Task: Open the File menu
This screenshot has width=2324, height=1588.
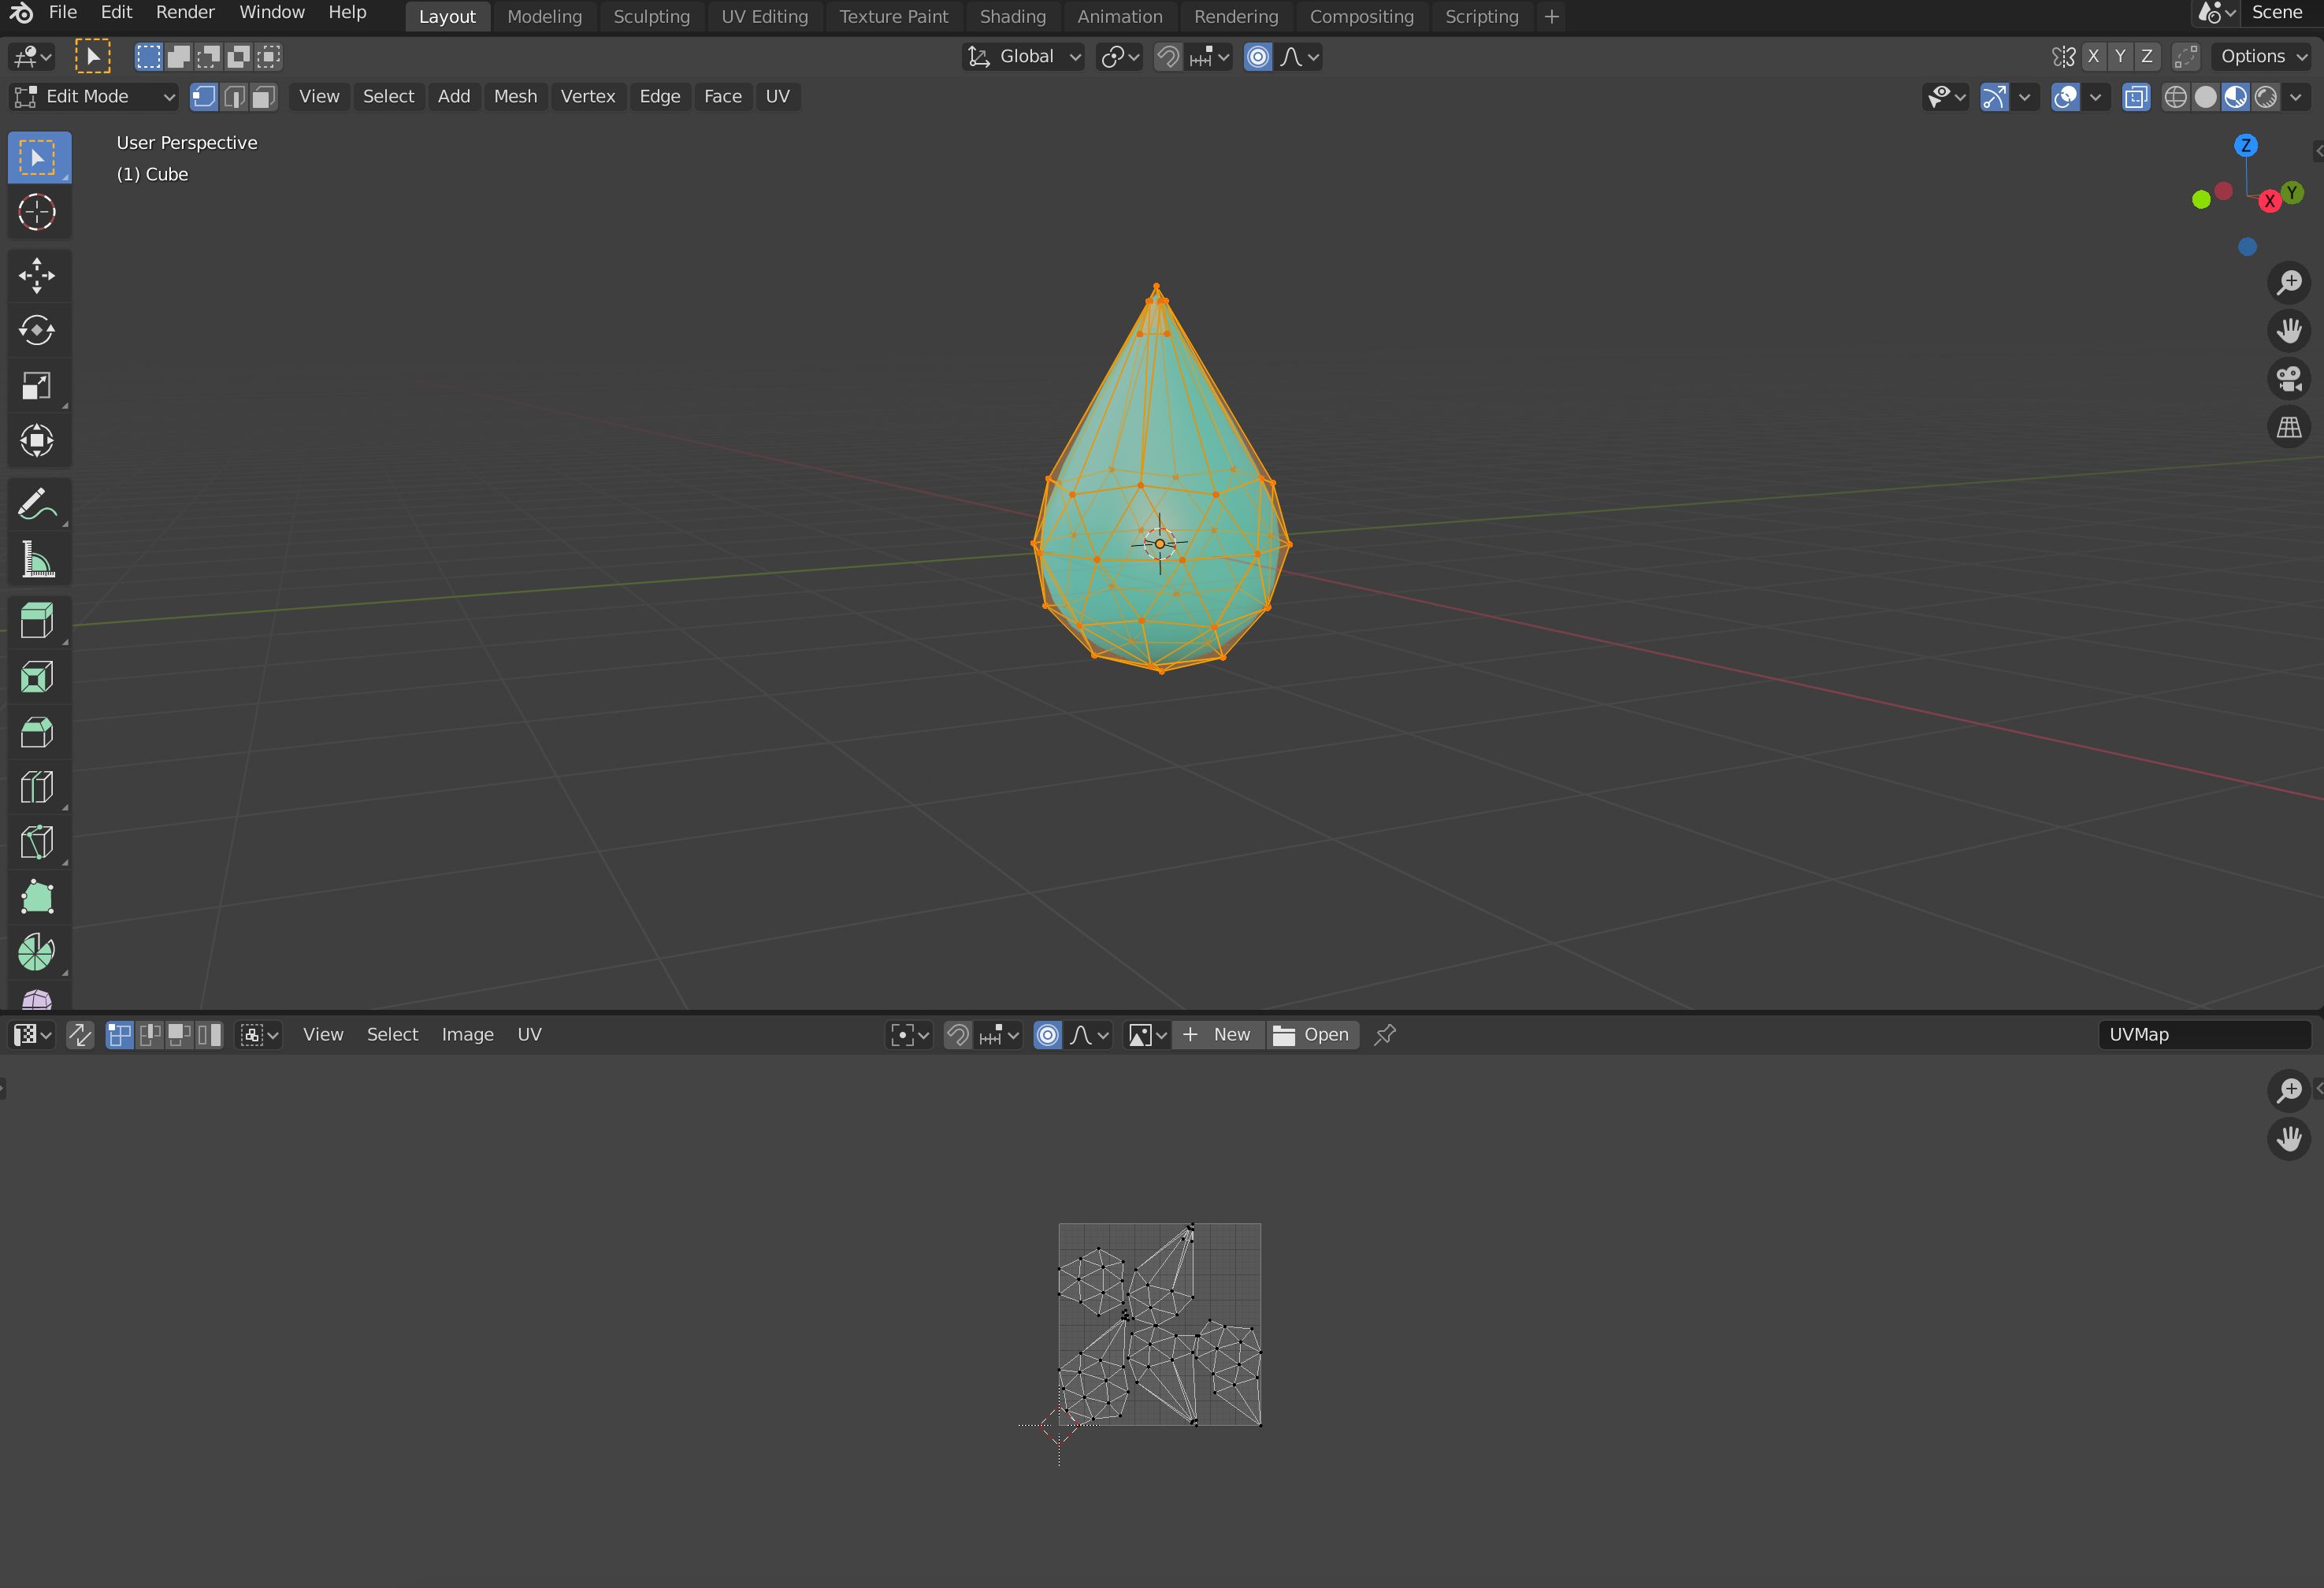Action: 63,12
